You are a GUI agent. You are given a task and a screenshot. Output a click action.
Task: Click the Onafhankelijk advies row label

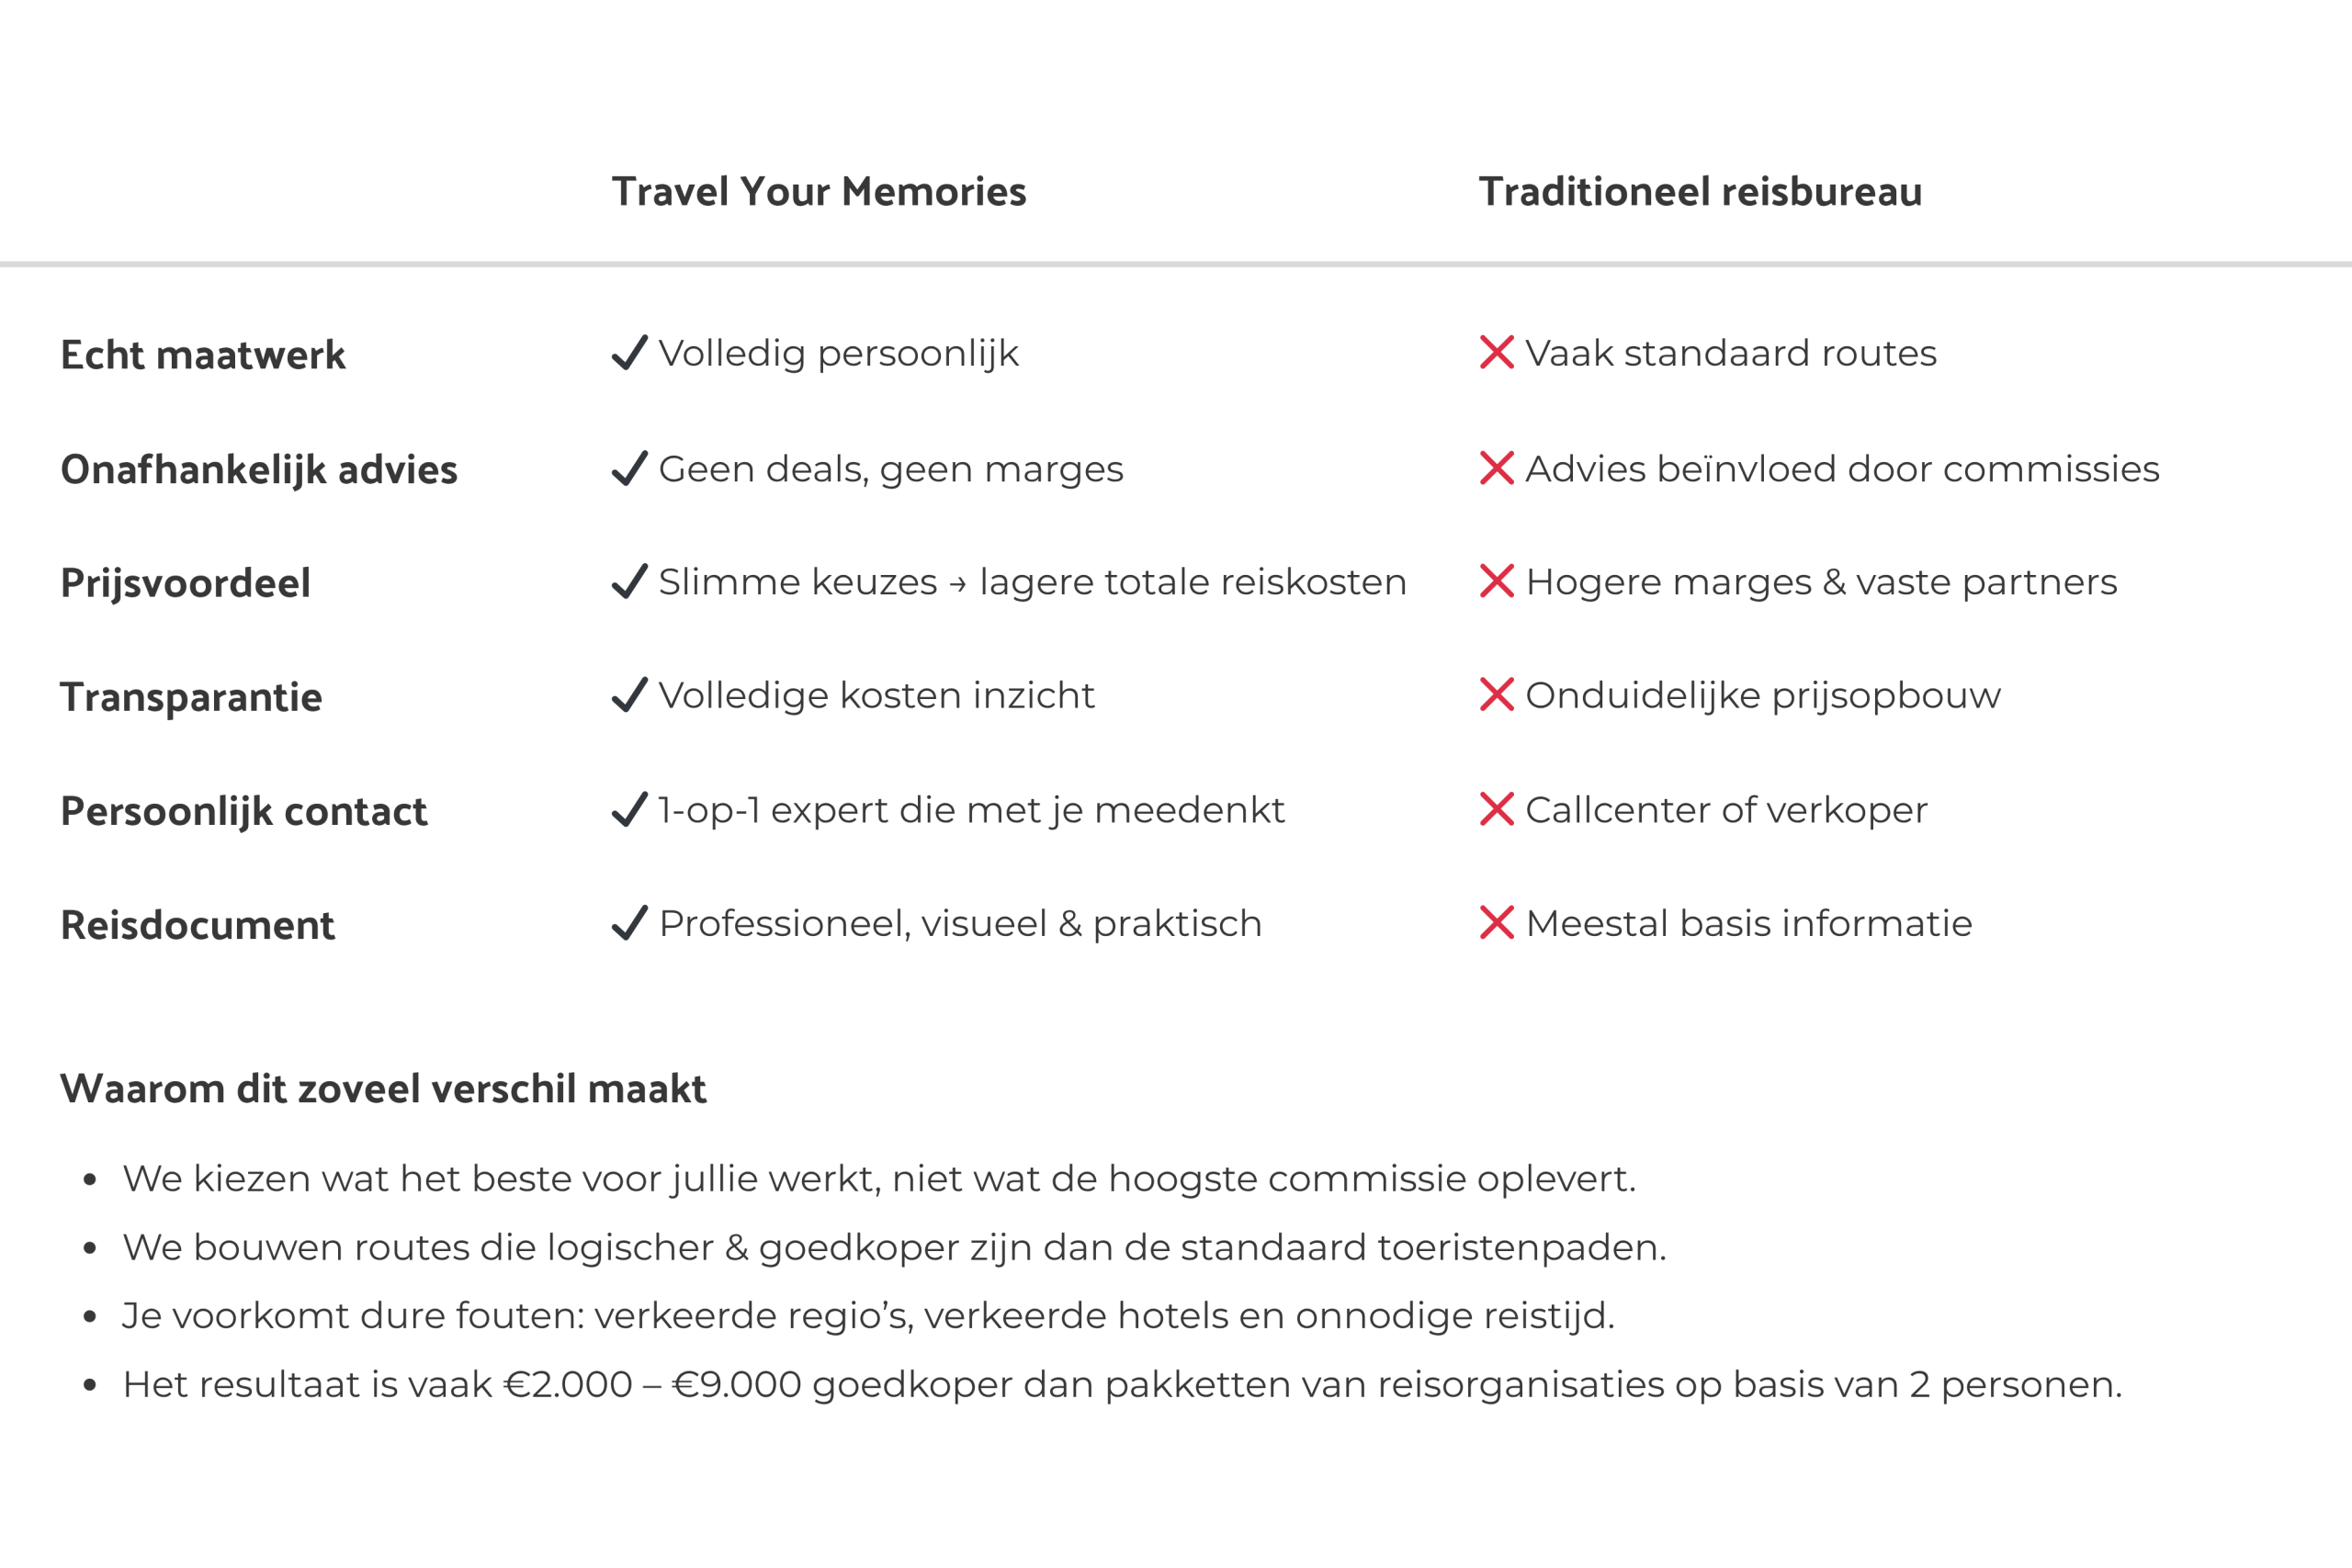(259, 470)
